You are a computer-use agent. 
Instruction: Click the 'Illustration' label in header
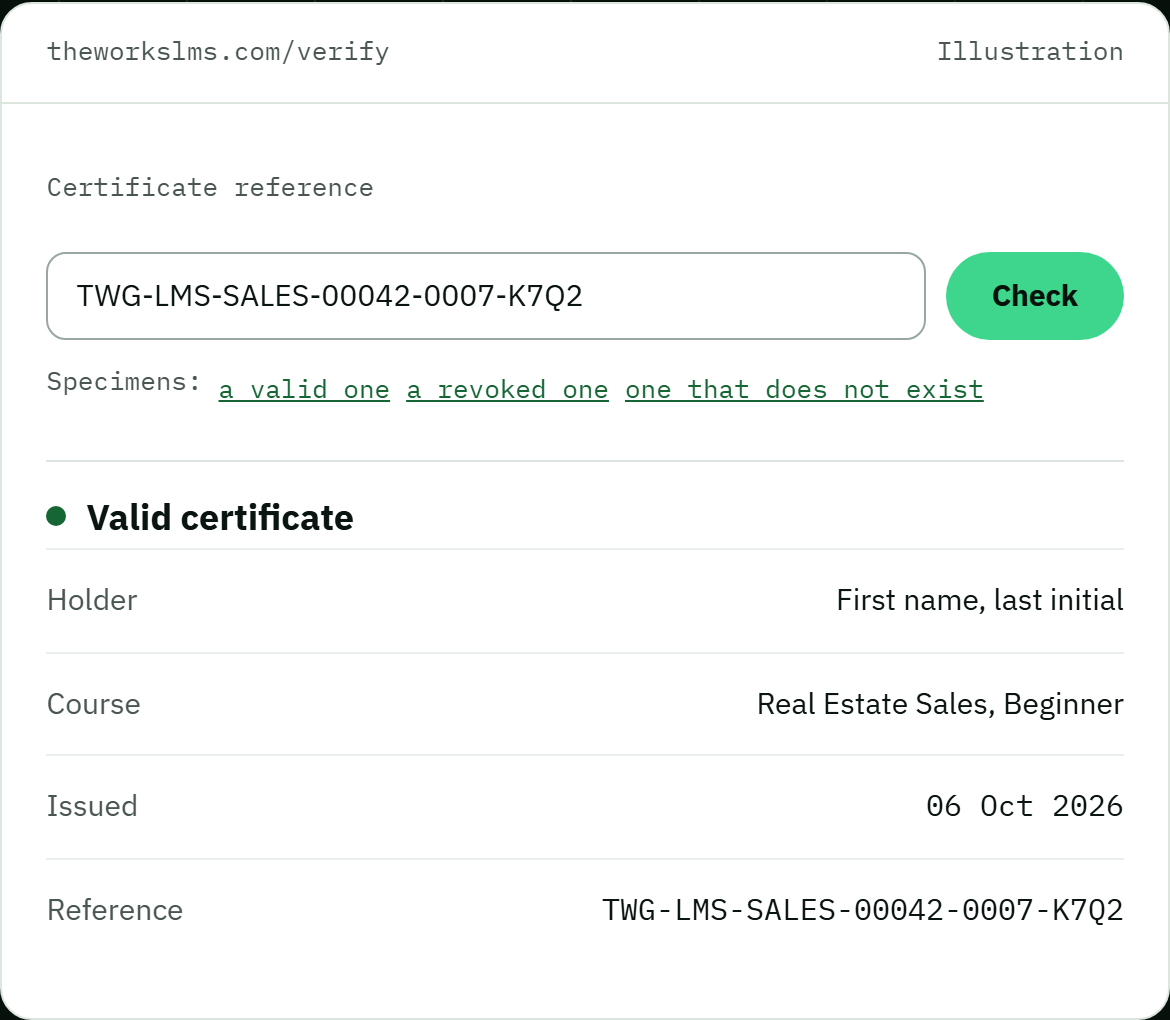click(1030, 51)
